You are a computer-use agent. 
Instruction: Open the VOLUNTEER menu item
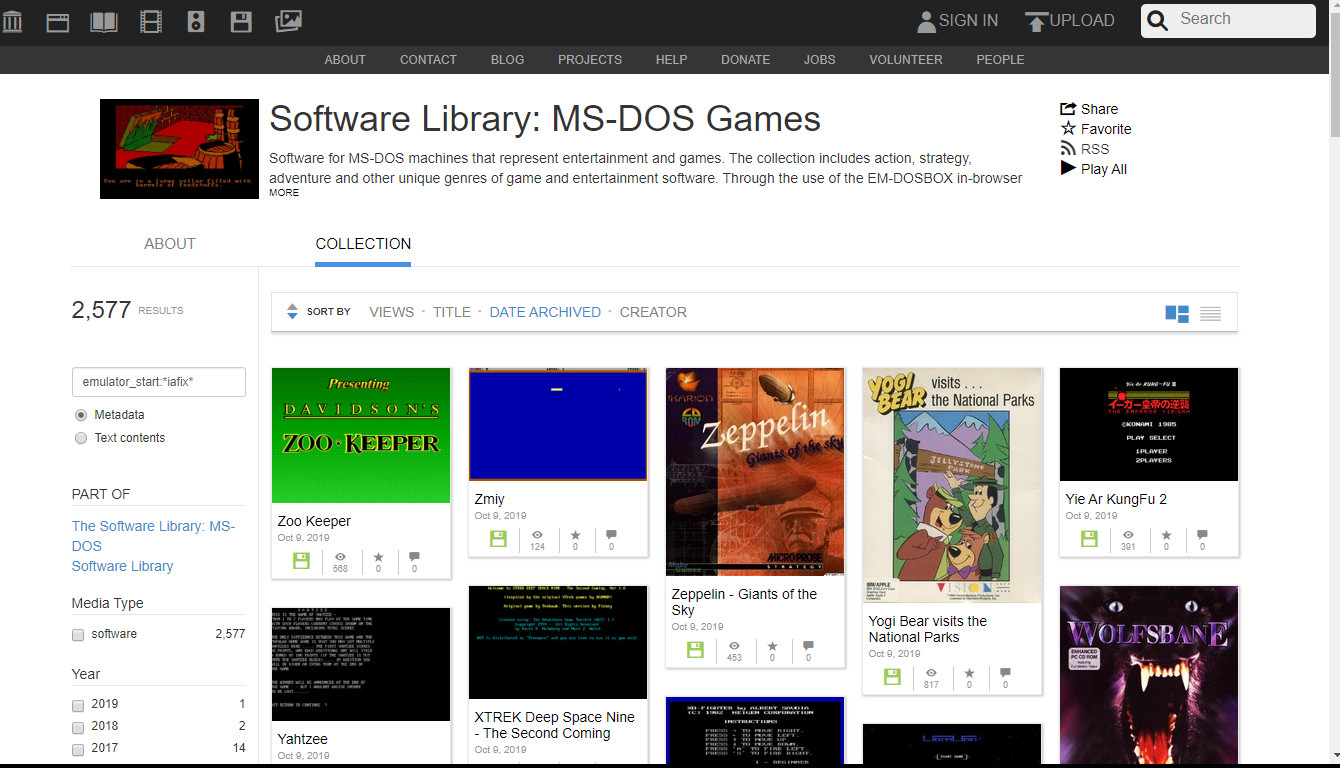[x=906, y=60]
